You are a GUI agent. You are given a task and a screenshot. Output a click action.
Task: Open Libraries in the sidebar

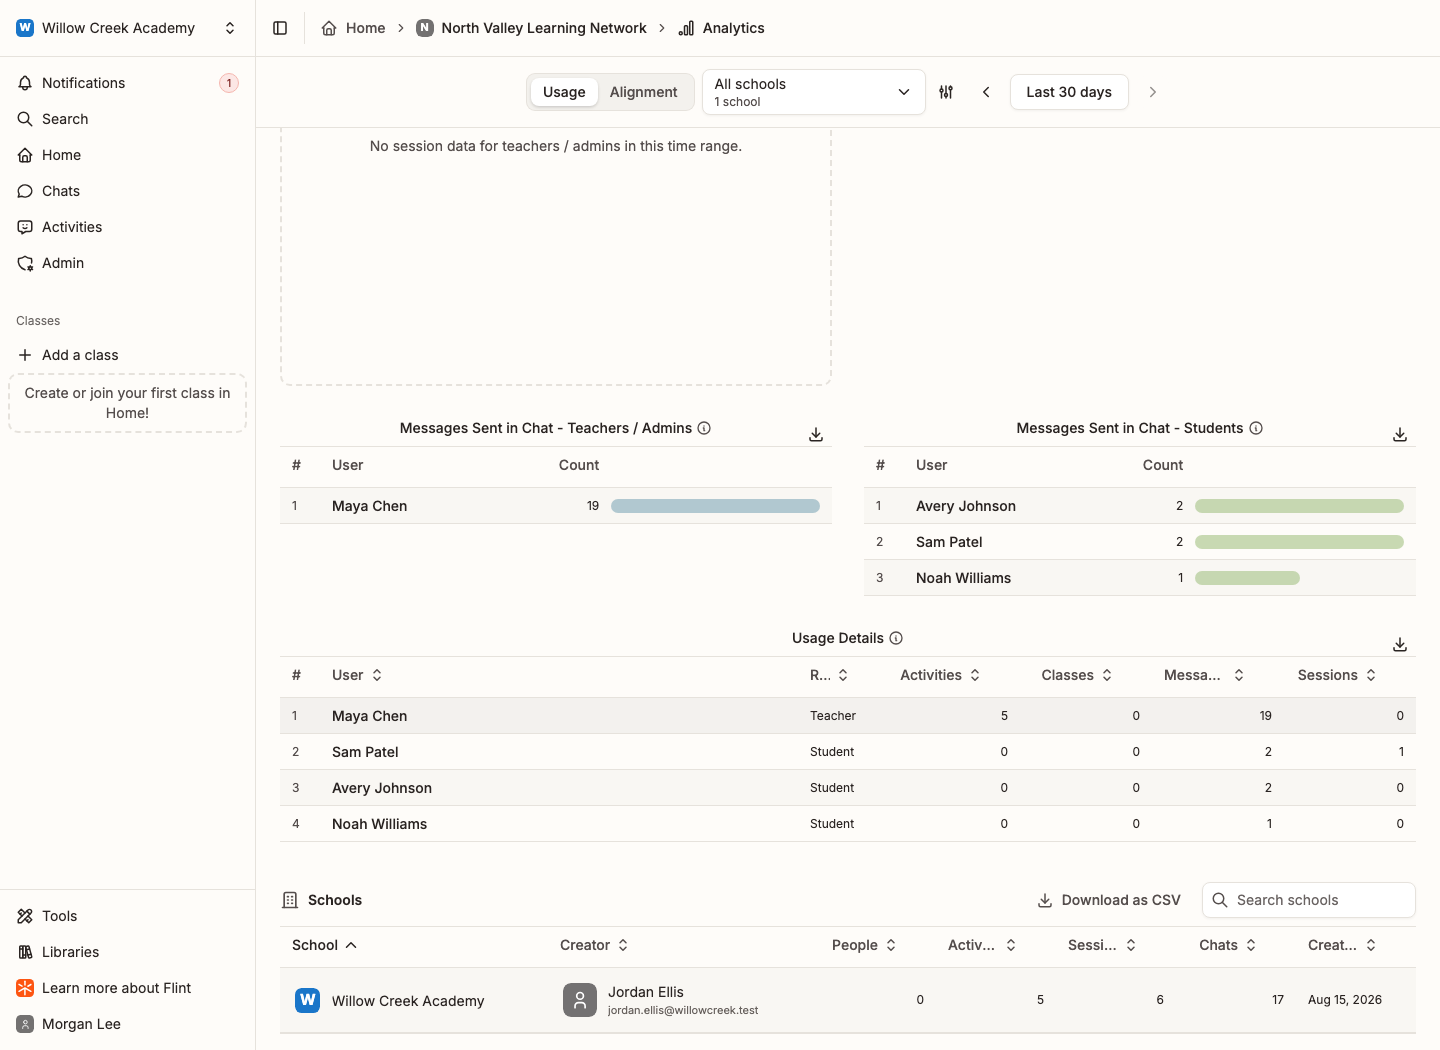coord(128,952)
